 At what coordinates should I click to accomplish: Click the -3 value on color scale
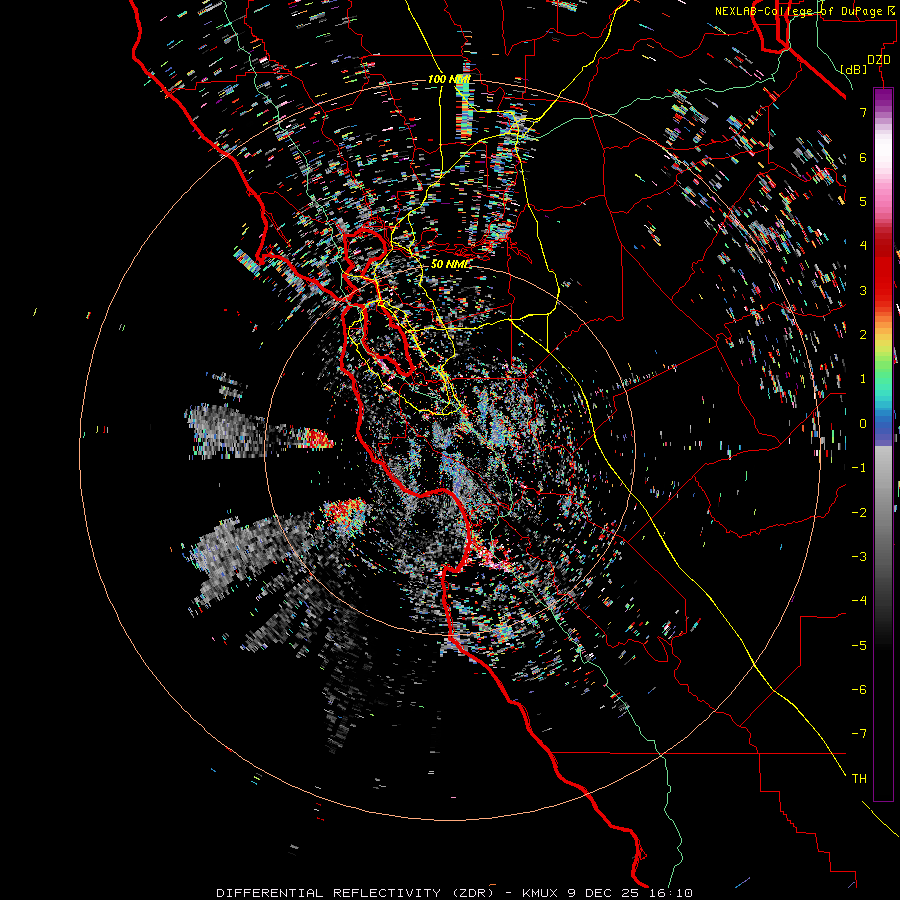point(859,556)
